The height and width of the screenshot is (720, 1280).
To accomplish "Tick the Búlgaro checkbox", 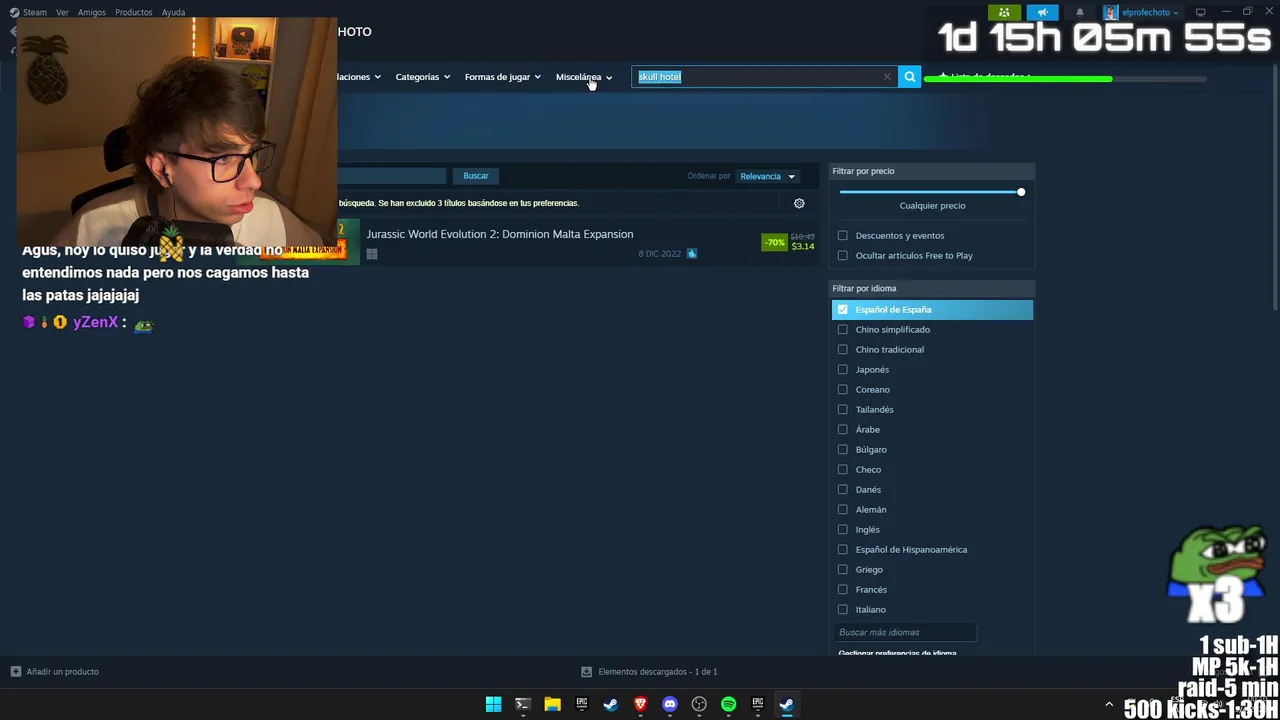I will [x=843, y=450].
